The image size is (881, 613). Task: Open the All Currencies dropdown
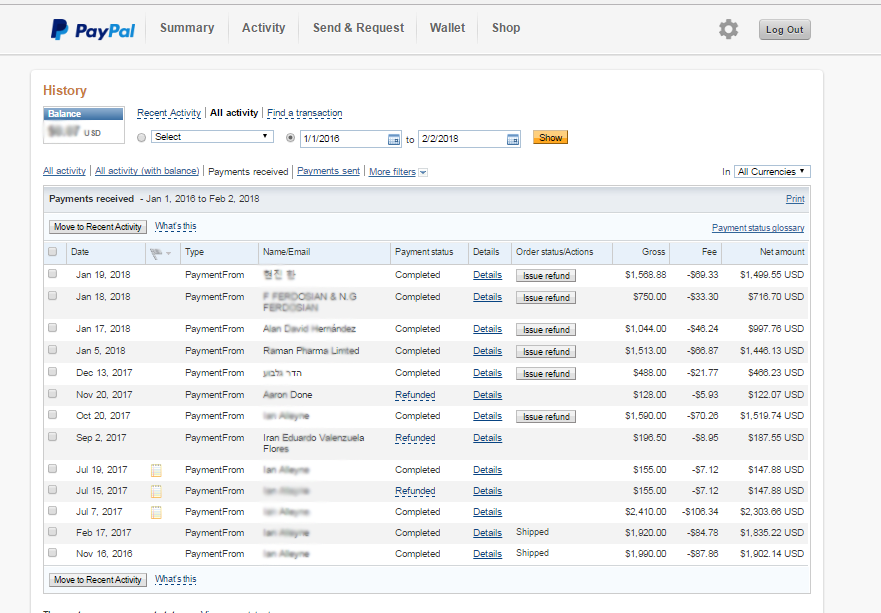772,172
